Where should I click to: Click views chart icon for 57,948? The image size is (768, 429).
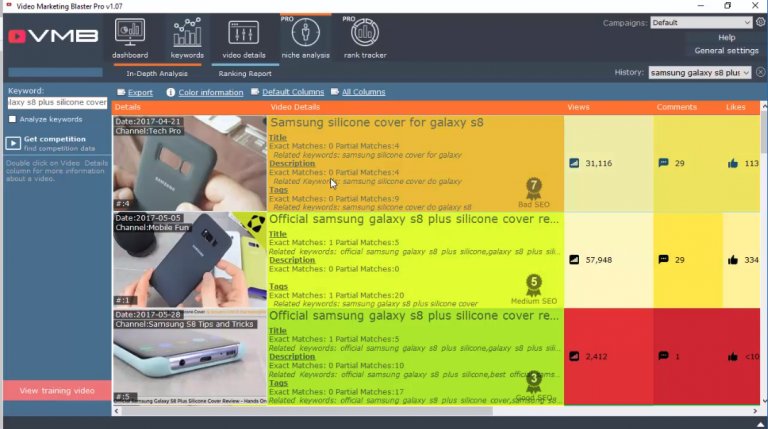(x=574, y=260)
